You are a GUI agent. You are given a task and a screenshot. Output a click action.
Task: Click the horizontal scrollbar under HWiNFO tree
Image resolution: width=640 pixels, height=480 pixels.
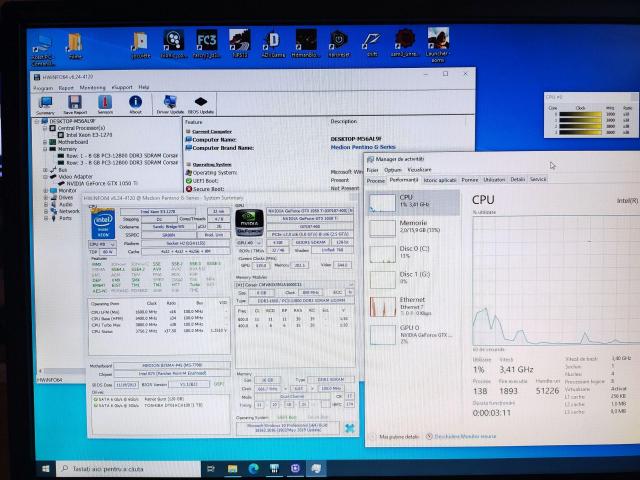pyautogui.click(x=61, y=371)
